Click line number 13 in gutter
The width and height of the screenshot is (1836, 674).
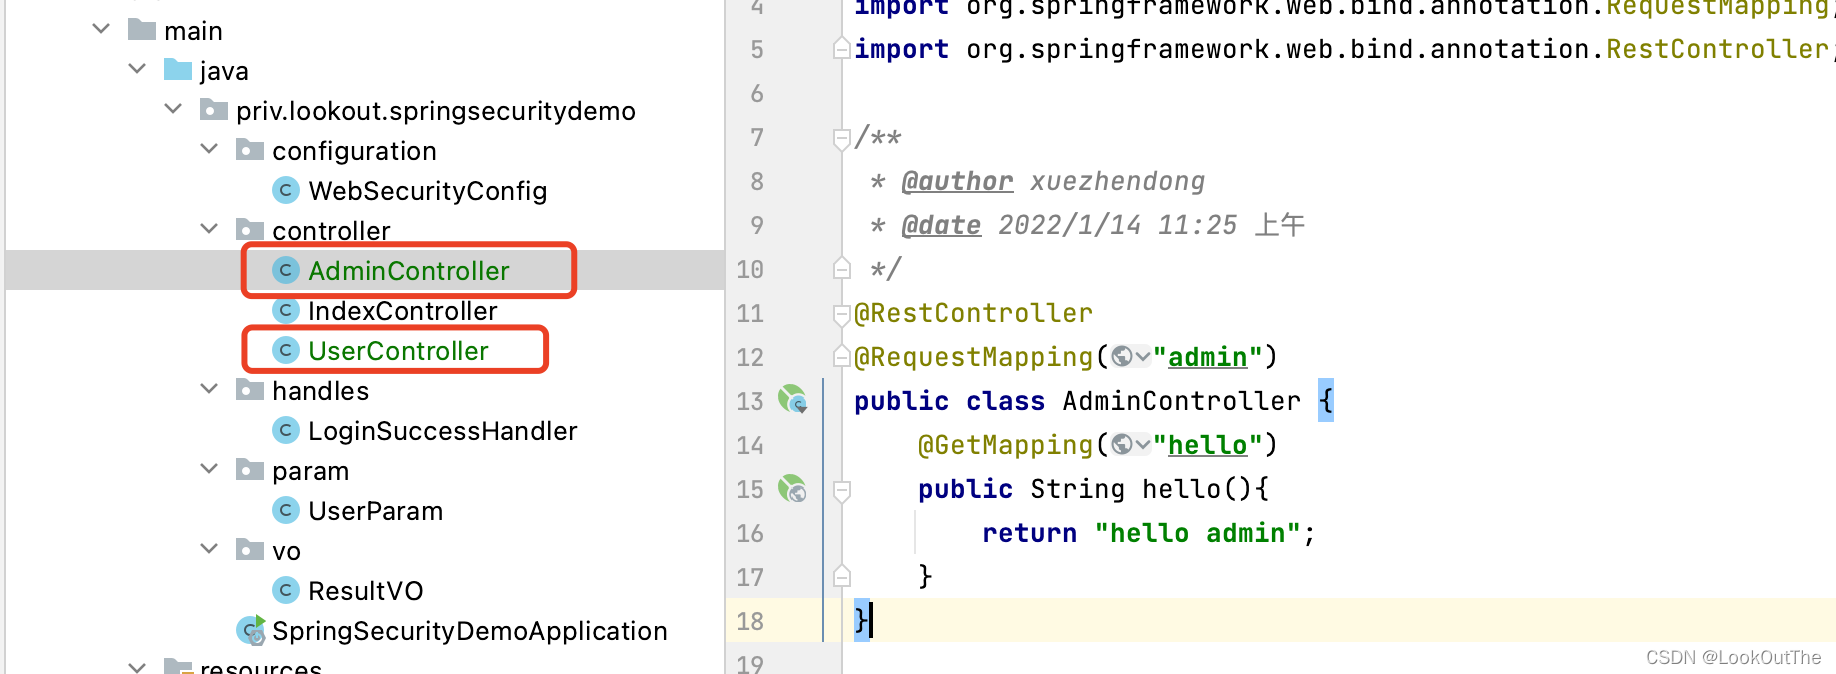[750, 401]
